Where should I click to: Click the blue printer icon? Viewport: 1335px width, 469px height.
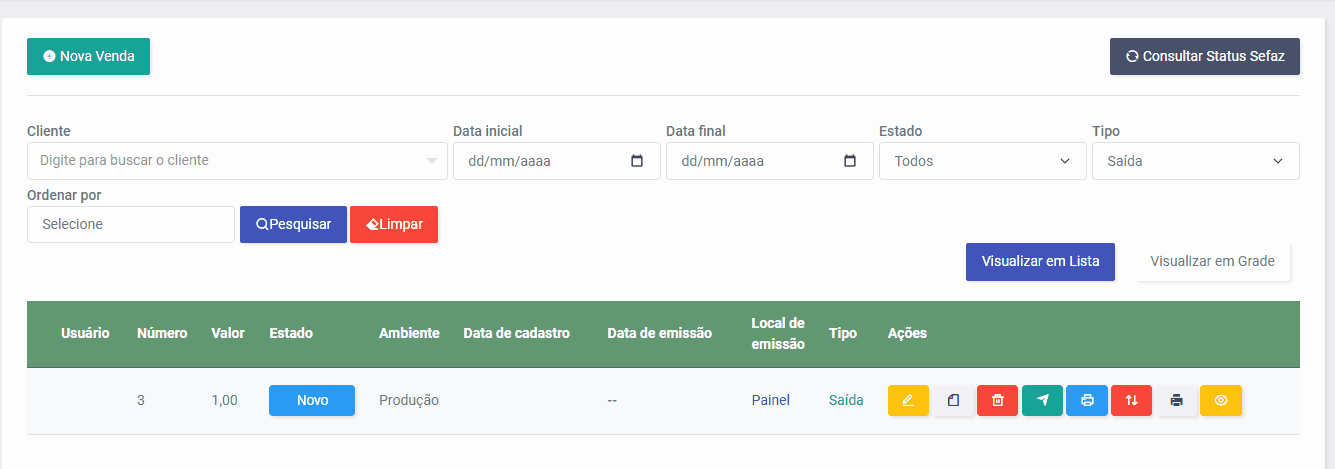point(1087,400)
